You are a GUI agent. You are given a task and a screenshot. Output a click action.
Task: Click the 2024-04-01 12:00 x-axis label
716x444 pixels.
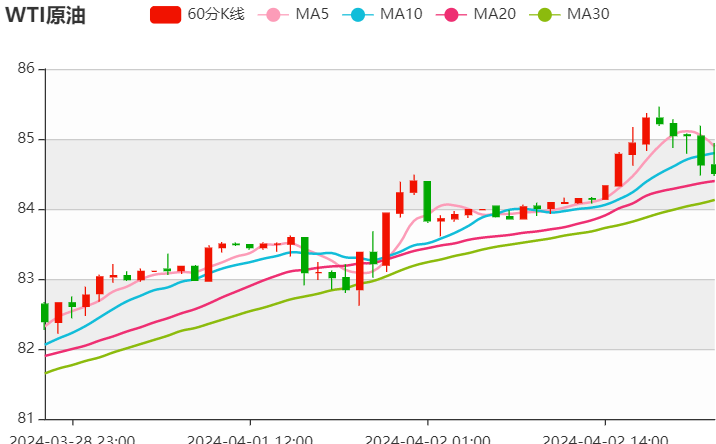coord(250,439)
